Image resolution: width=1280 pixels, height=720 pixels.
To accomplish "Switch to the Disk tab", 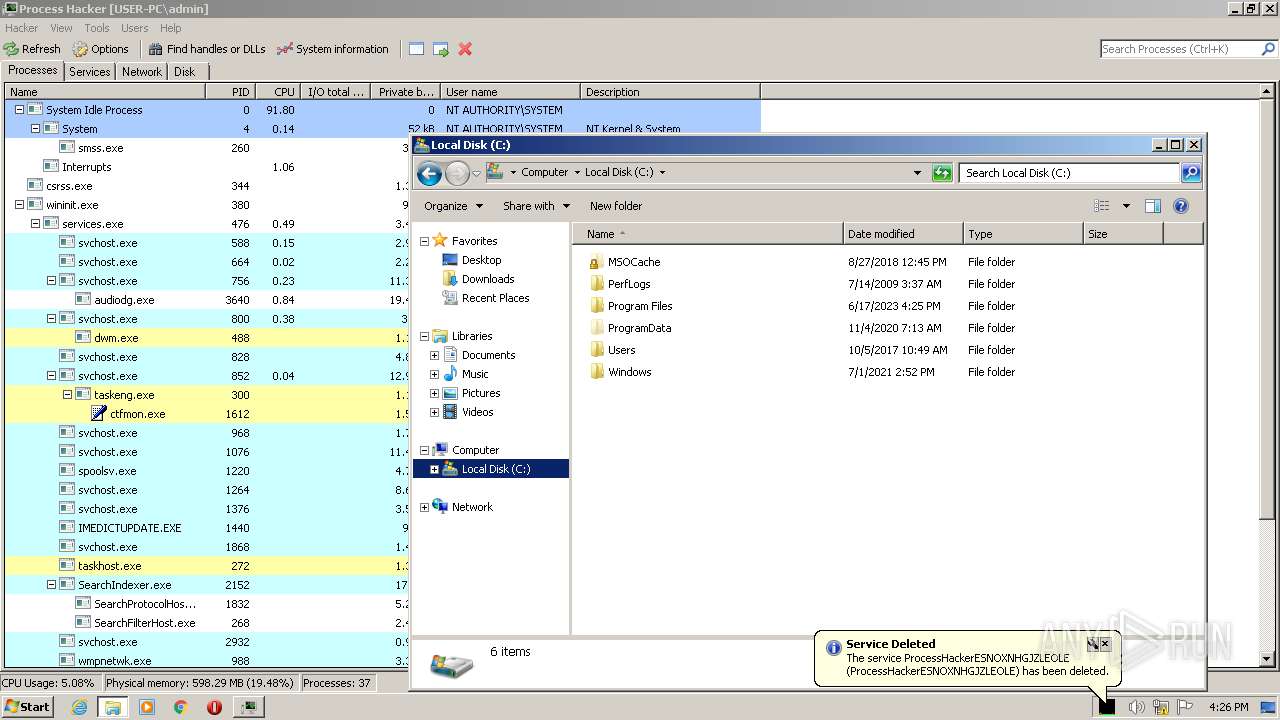I will click(184, 72).
